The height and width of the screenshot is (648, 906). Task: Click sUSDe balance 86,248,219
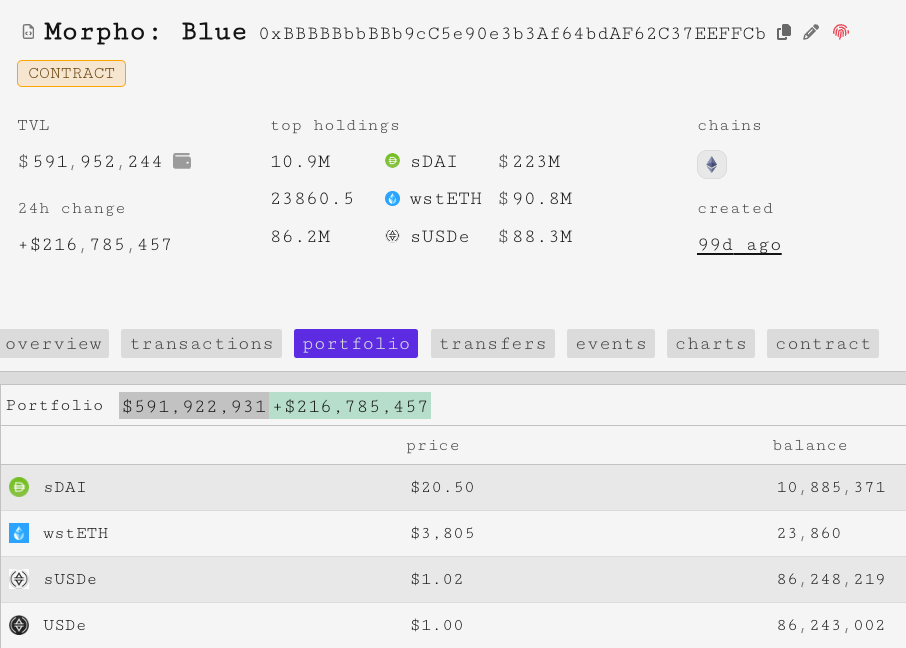click(x=831, y=579)
